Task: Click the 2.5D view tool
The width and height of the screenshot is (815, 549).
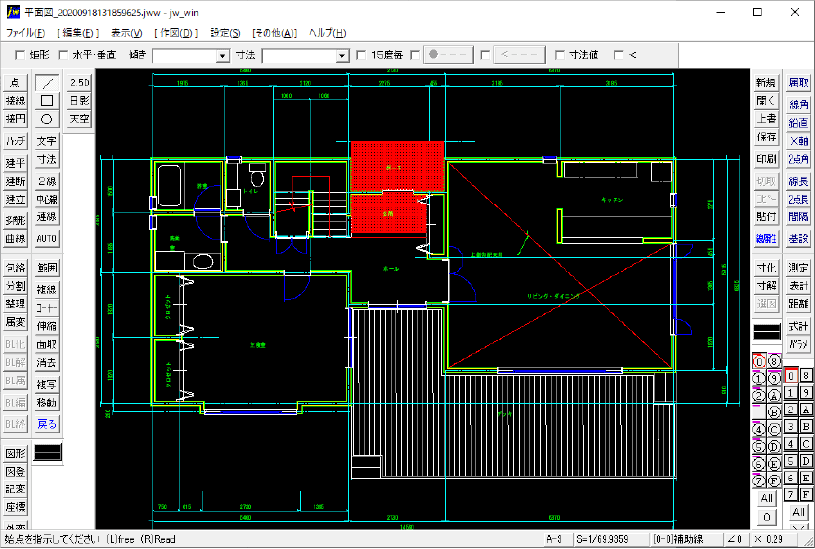Action: coord(80,83)
